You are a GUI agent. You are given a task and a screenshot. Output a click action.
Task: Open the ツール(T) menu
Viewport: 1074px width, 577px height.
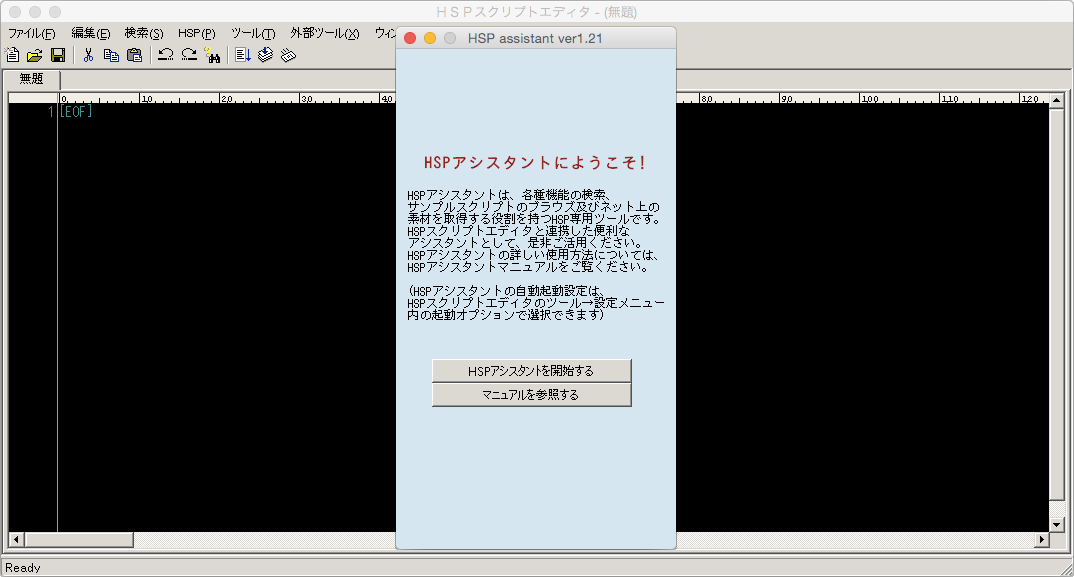(x=253, y=33)
